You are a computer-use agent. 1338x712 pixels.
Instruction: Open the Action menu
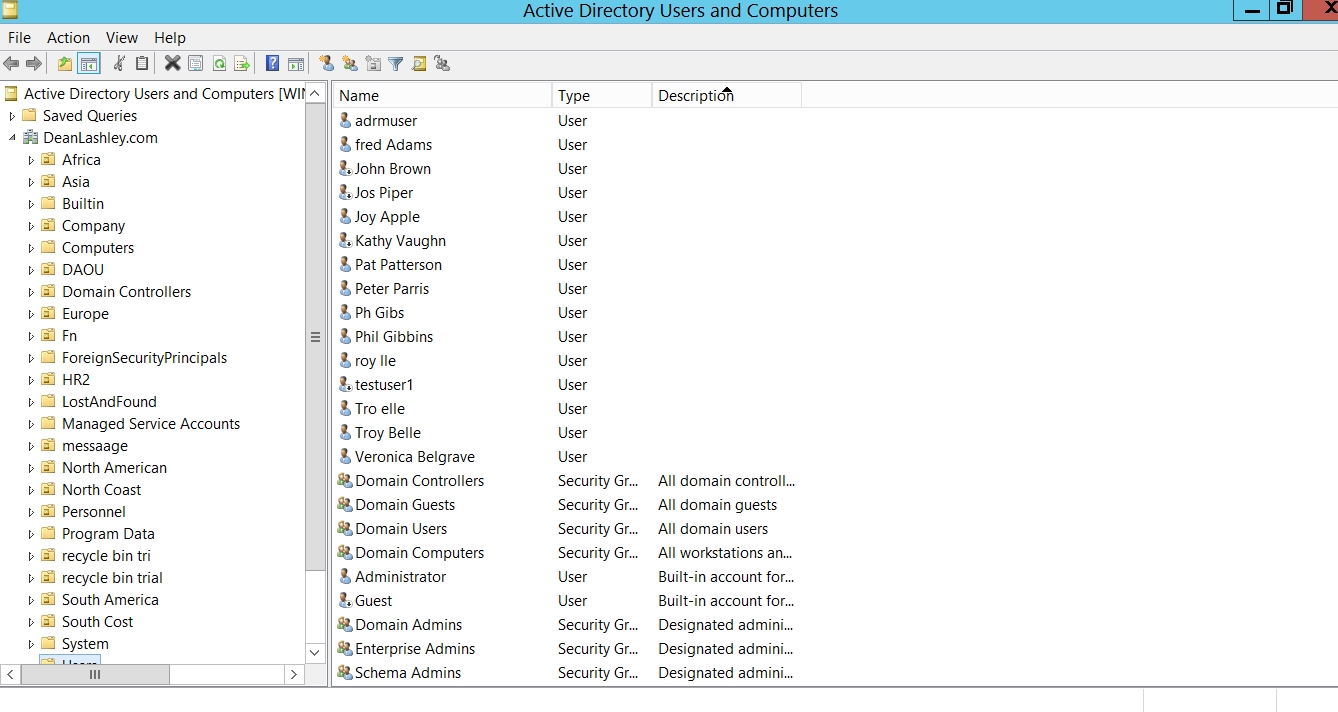(68, 37)
